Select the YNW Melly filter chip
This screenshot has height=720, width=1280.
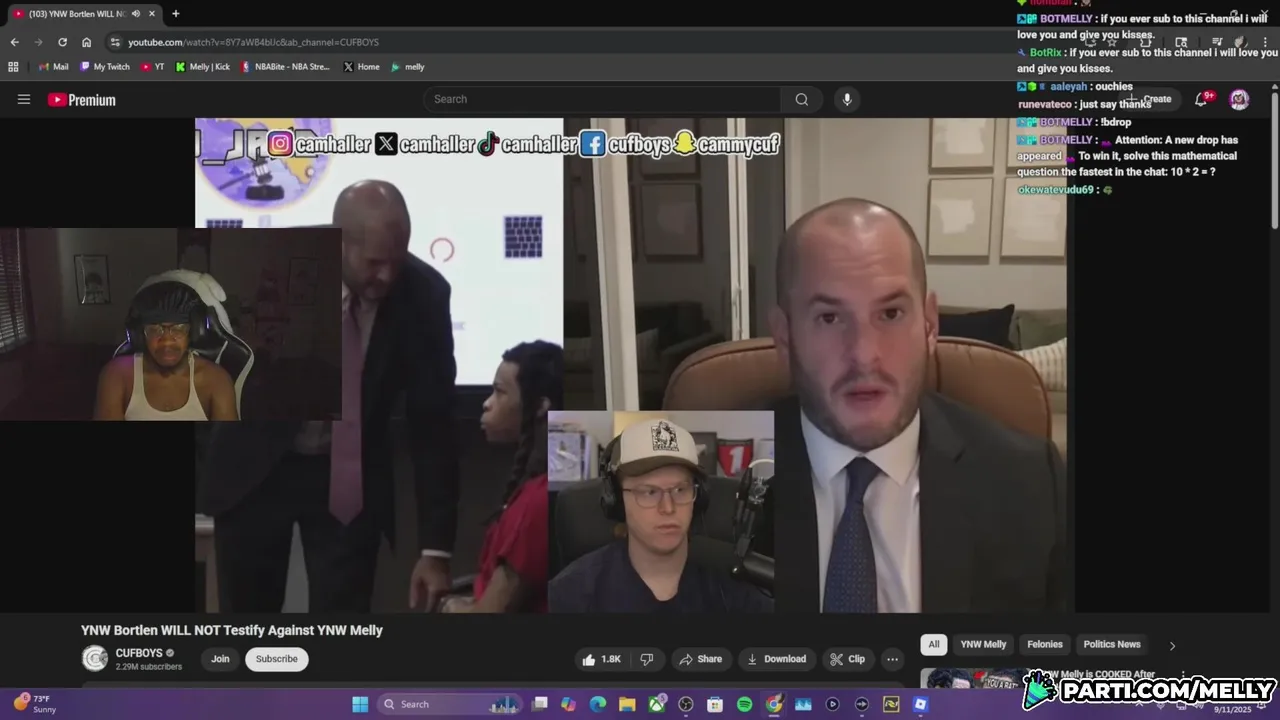(x=983, y=644)
